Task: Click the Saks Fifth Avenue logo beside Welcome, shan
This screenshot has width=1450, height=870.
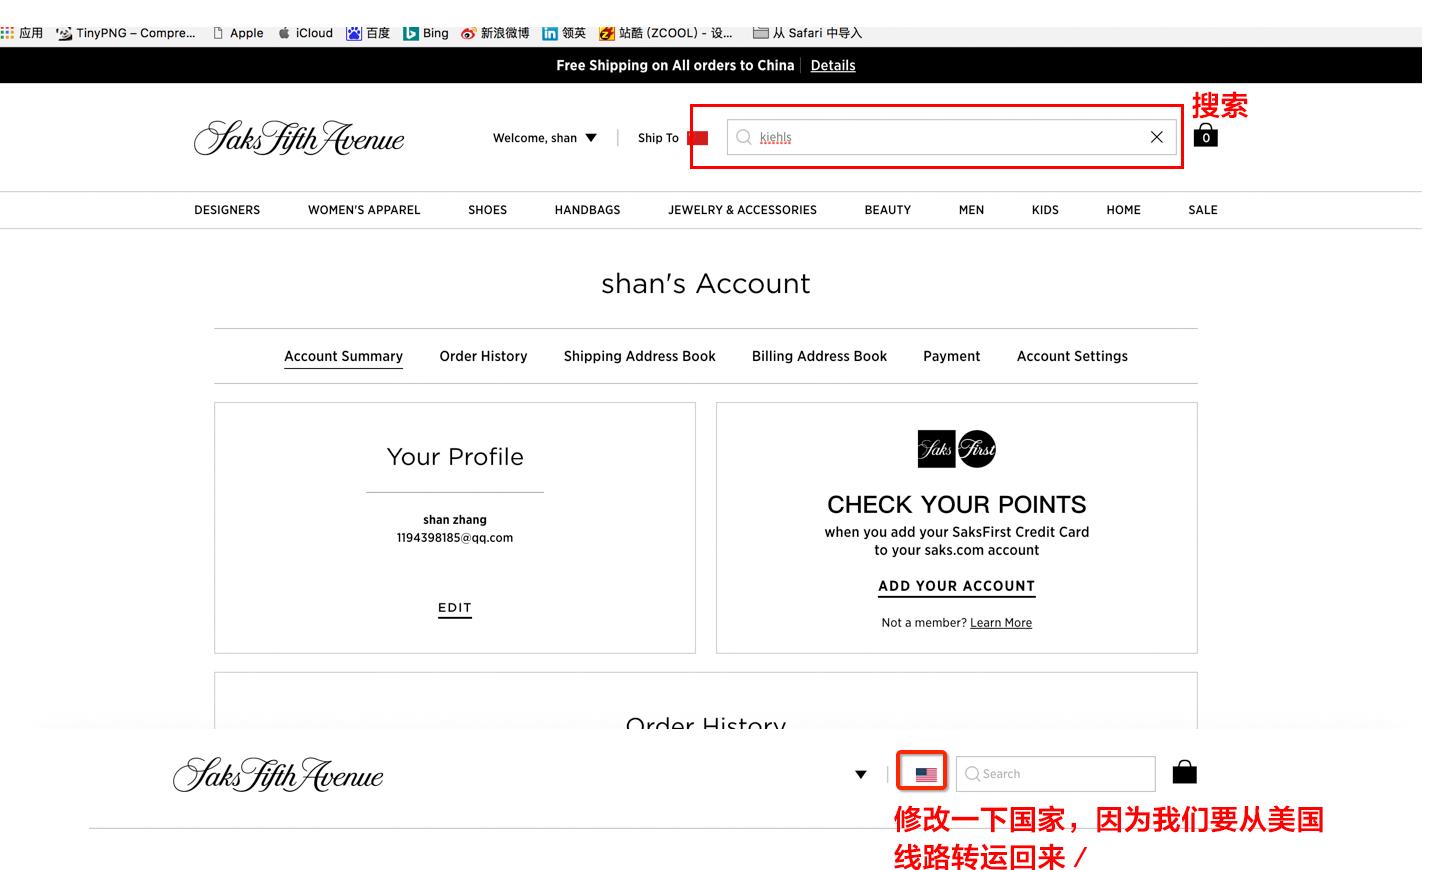Action: (299, 138)
